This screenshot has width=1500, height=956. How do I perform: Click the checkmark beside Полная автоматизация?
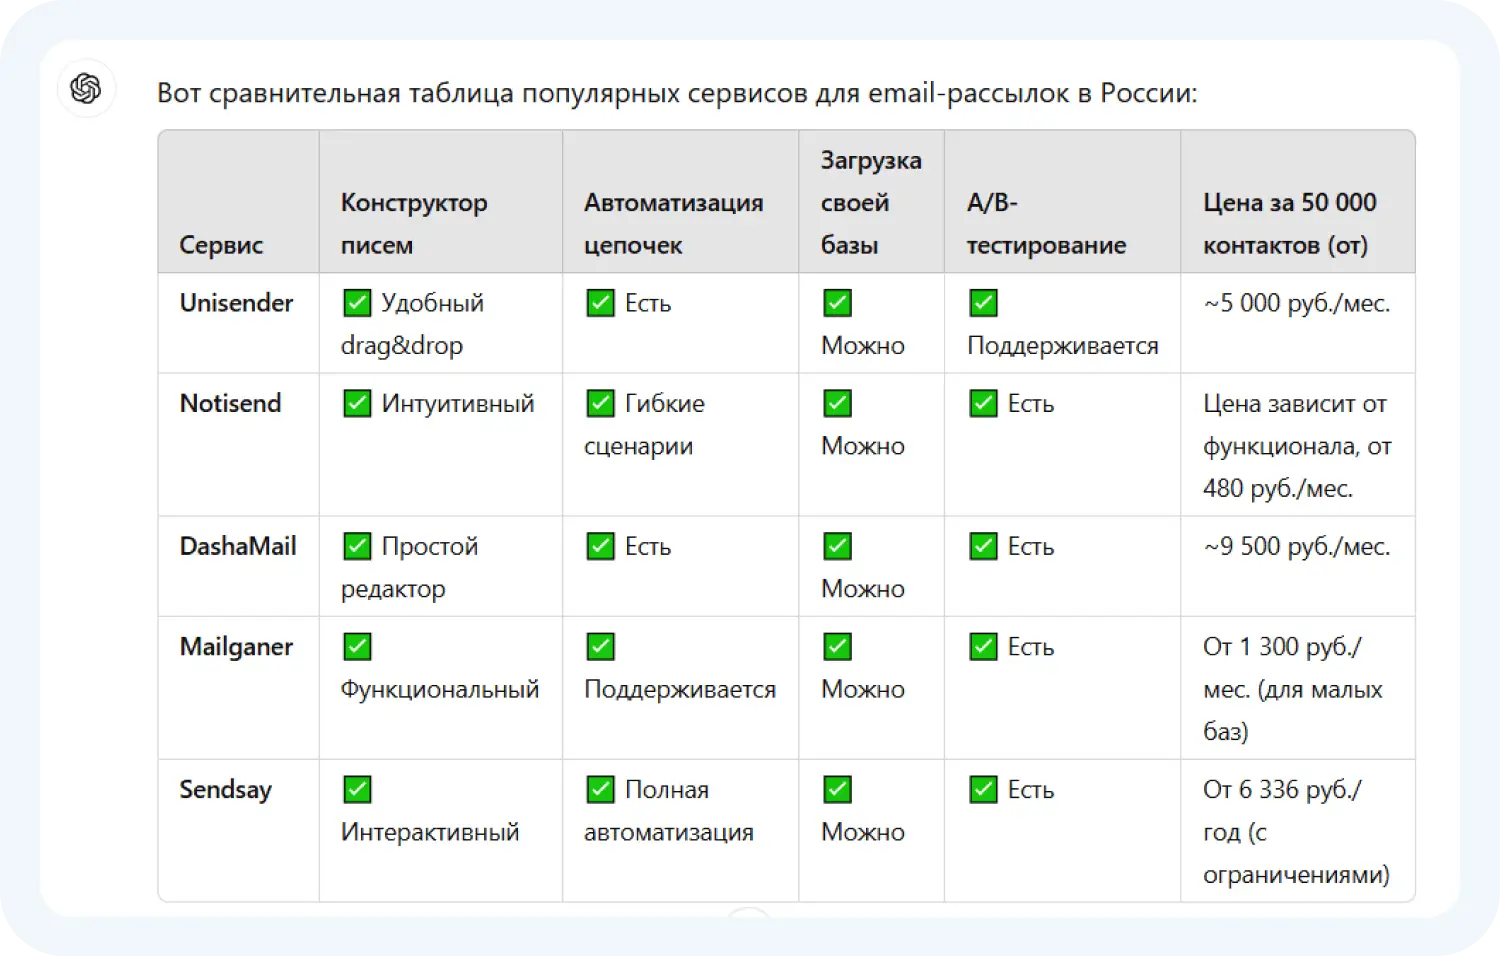[600, 790]
